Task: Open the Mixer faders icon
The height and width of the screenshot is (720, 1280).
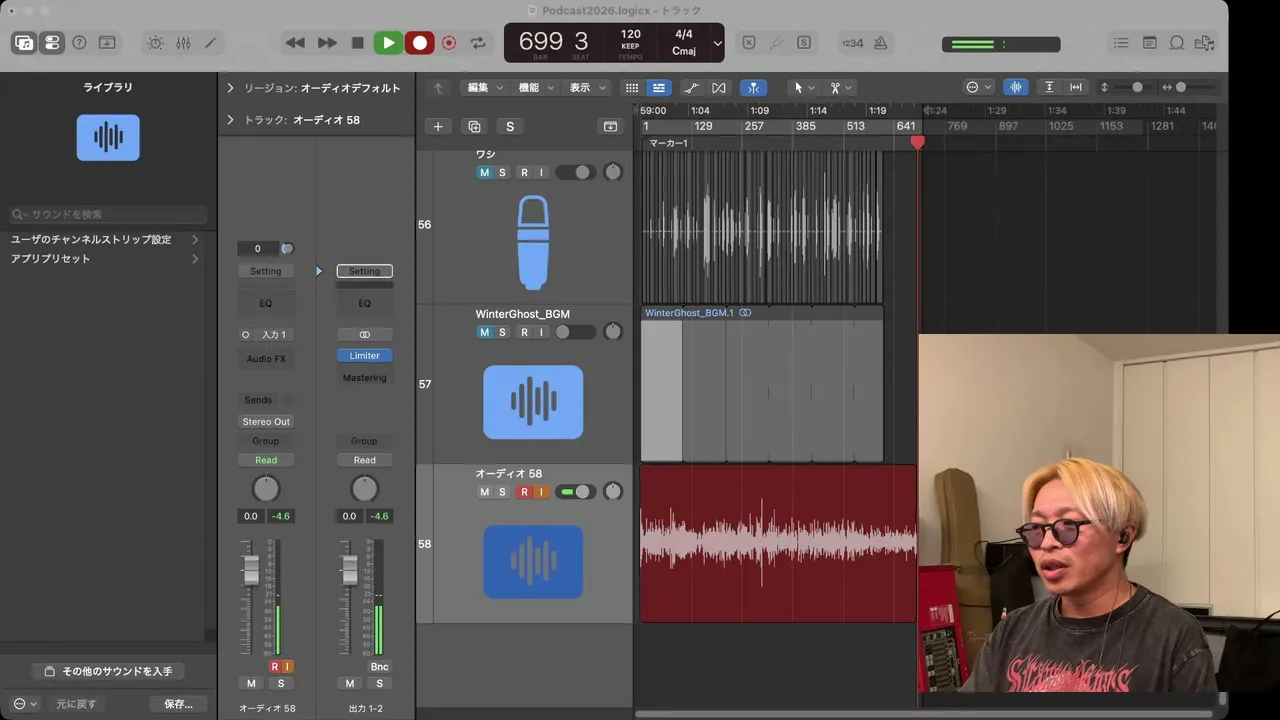Action: pos(183,43)
